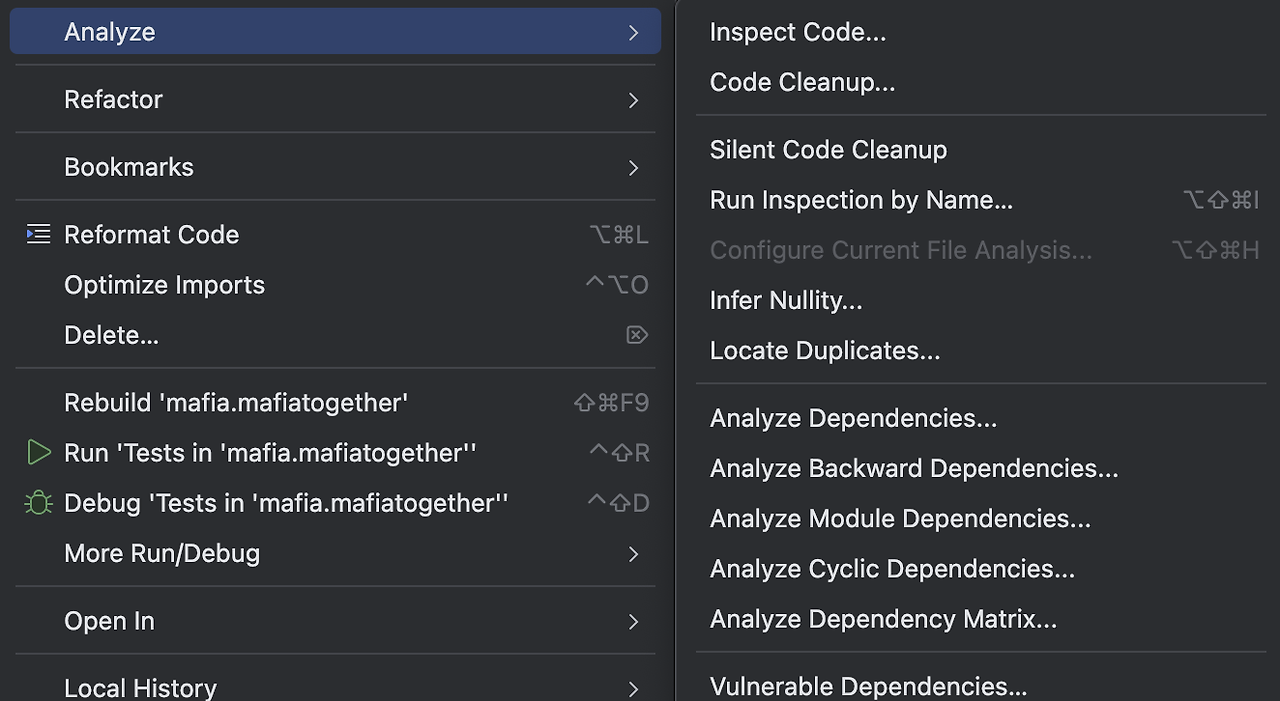Run Silent Code Cleanup
The height and width of the screenshot is (701, 1280).
pyautogui.click(x=828, y=150)
